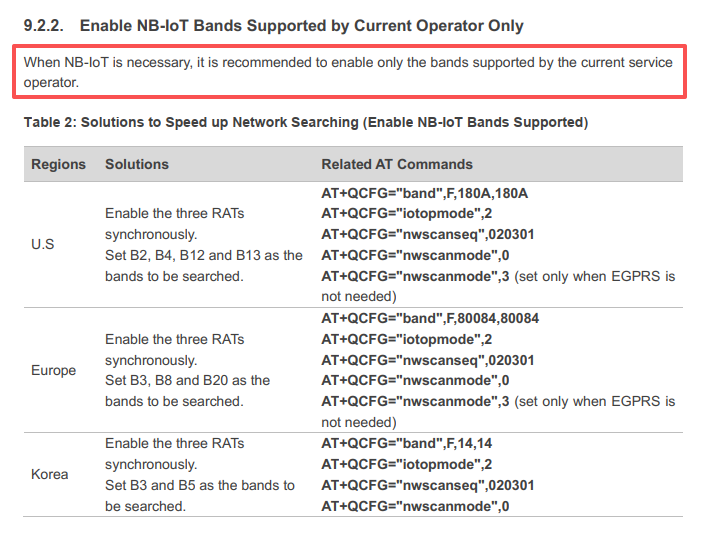This screenshot has width=705, height=544.
Task: Click the red-boxed NB-IoT recommendation paragraph
Action: pyautogui.click(x=348, y=72)
